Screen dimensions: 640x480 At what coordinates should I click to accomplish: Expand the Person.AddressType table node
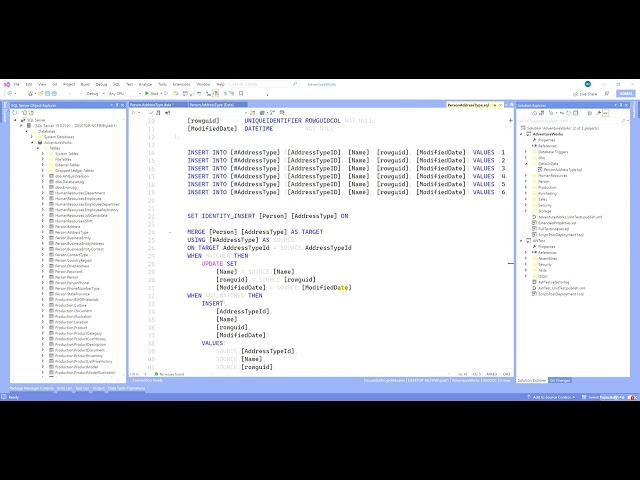pos(43,232)
